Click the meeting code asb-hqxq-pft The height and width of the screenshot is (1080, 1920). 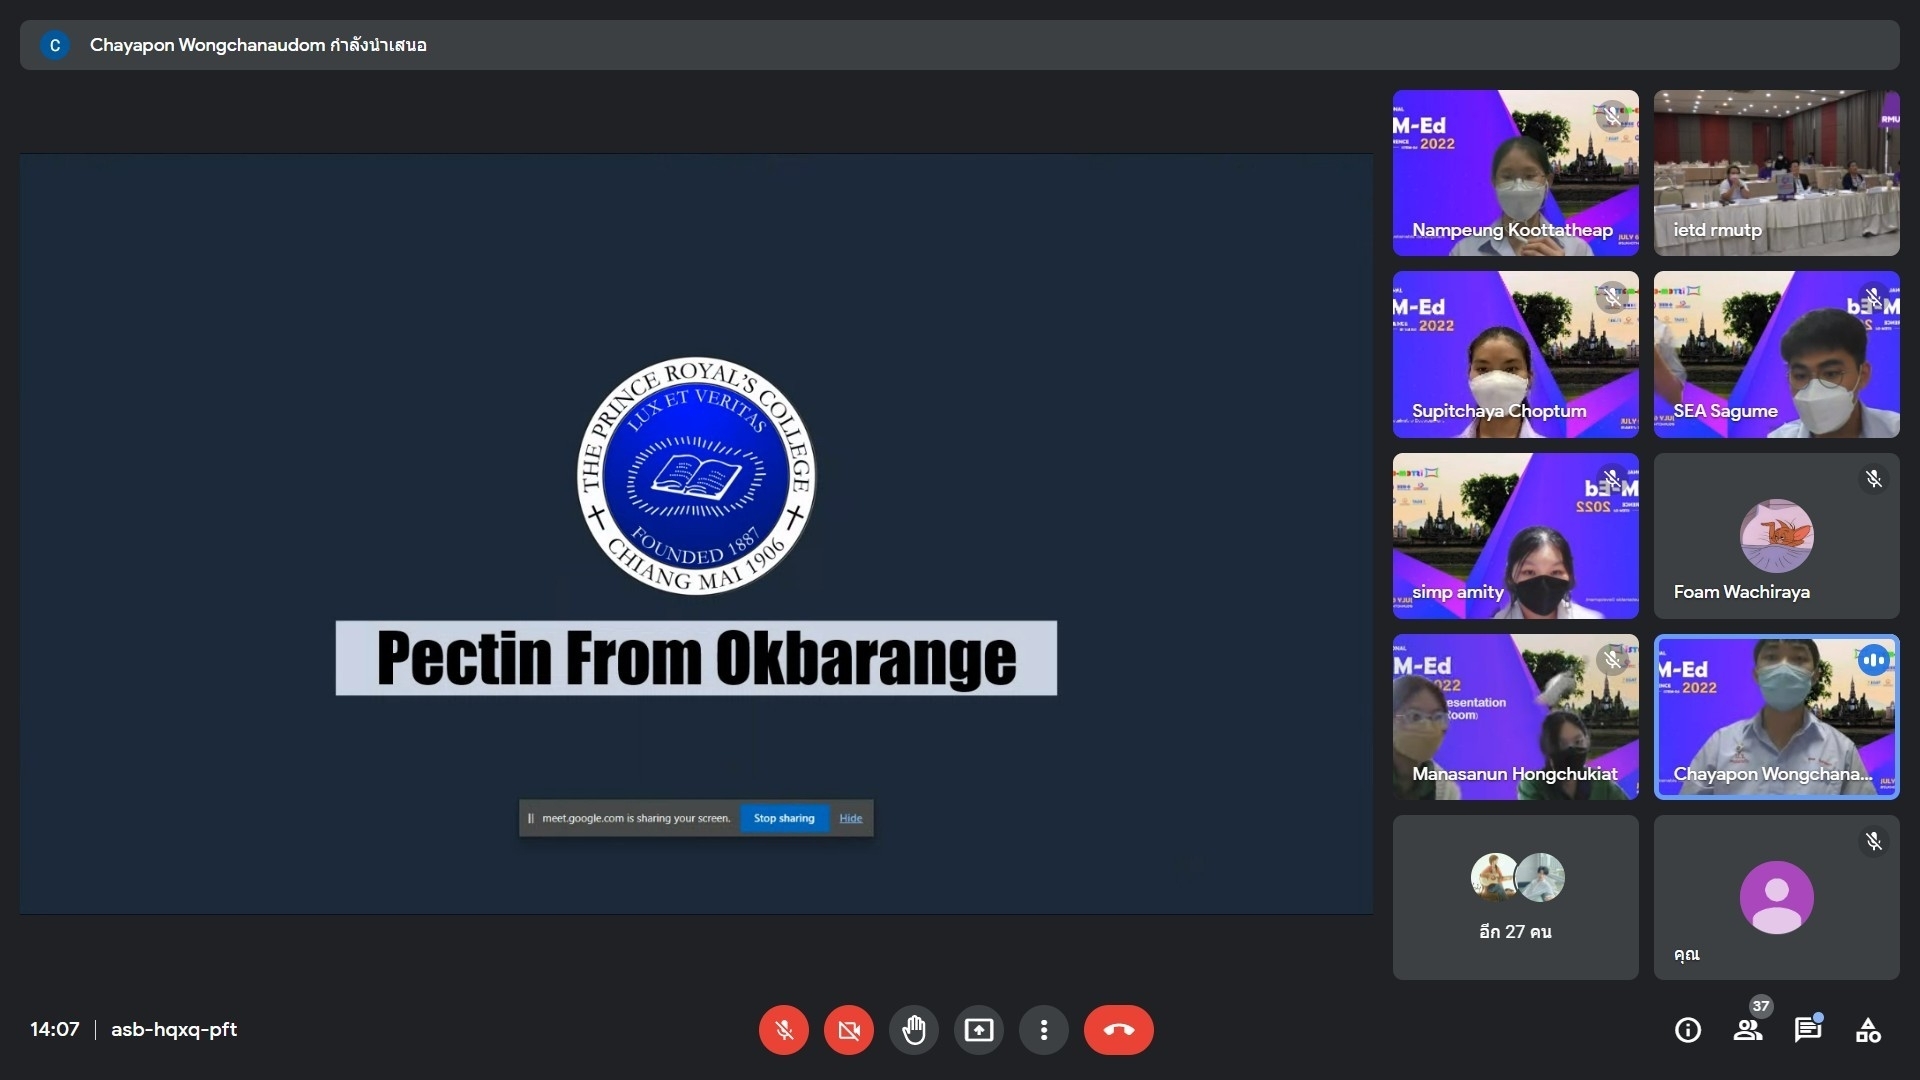point(174,1029)
